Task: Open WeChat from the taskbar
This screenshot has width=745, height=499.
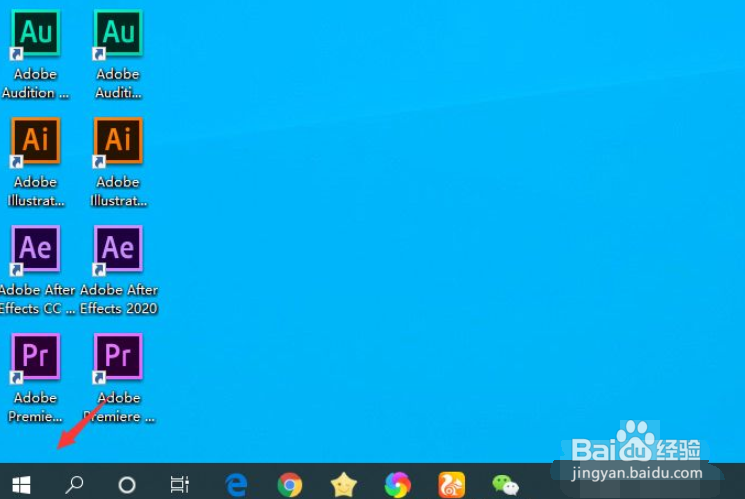Action: tap(506, 485)
